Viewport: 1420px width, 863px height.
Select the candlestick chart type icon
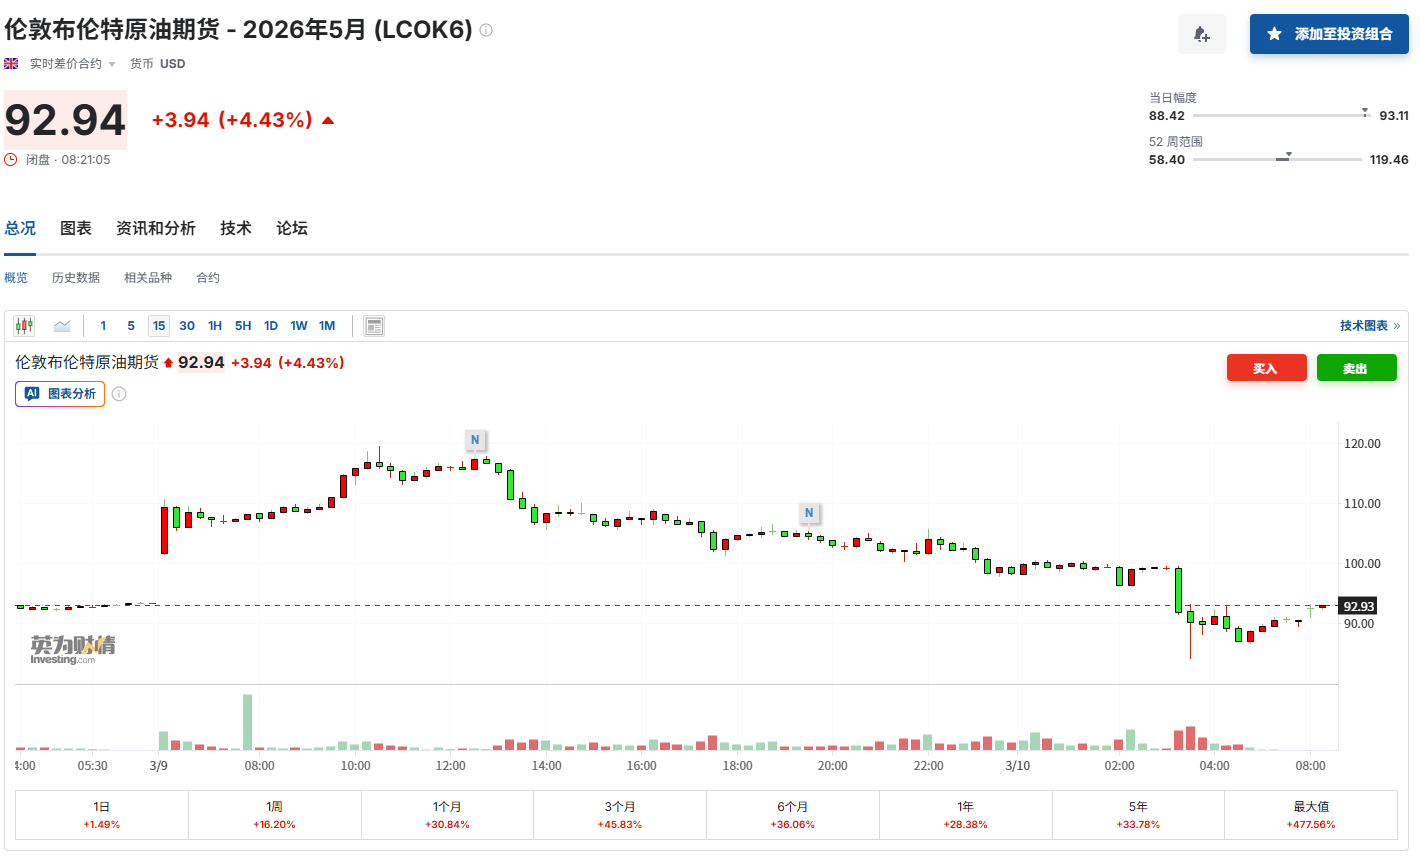[x=25, y=326]
